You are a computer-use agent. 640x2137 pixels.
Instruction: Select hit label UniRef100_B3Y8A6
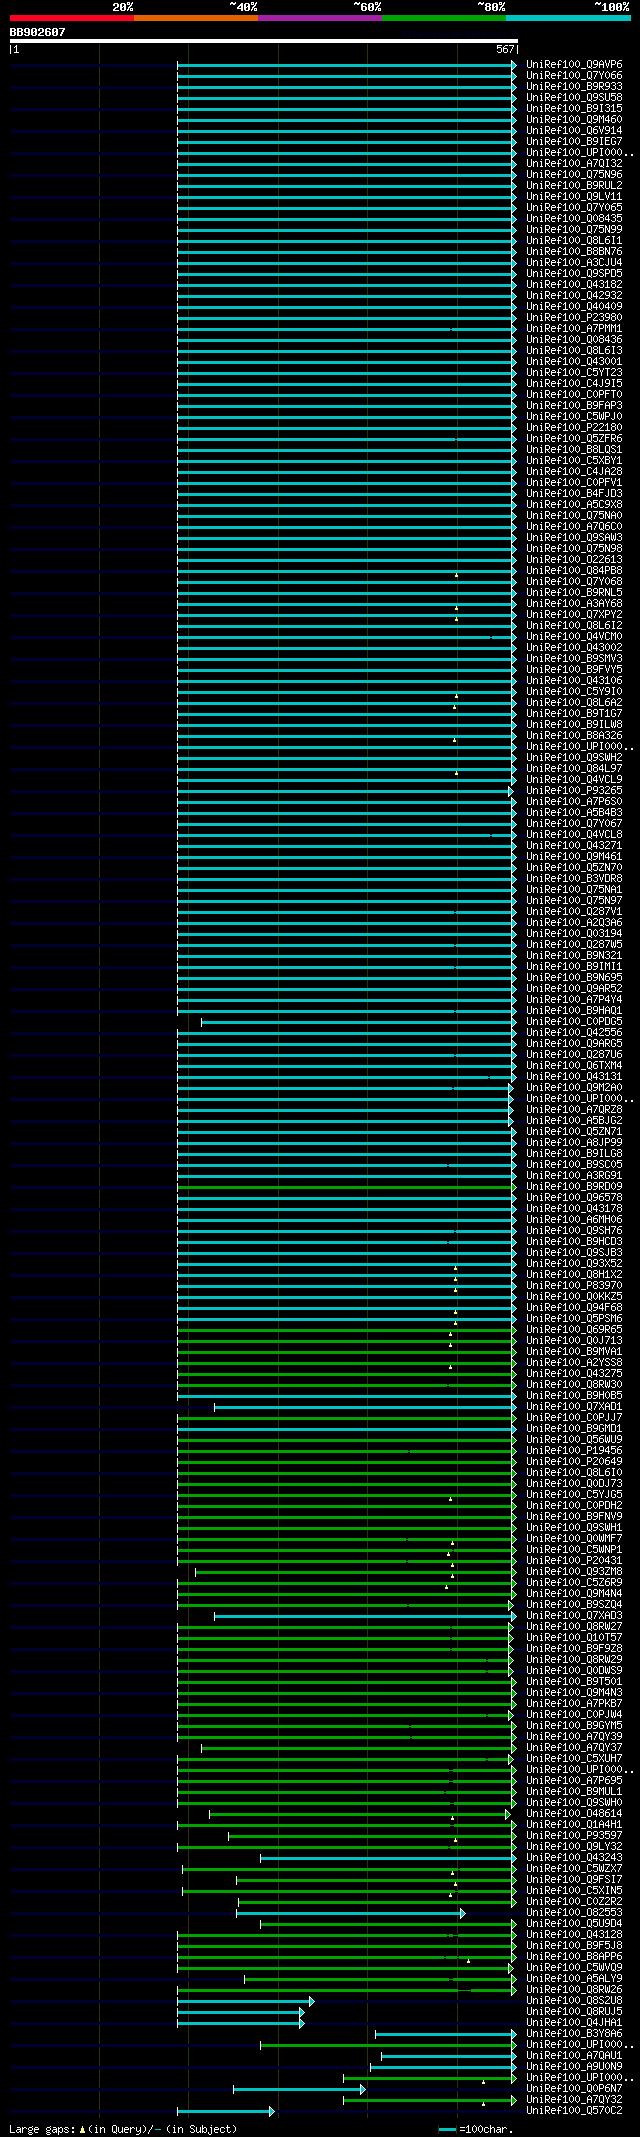pyautogui.click(x=574, y=2033)
